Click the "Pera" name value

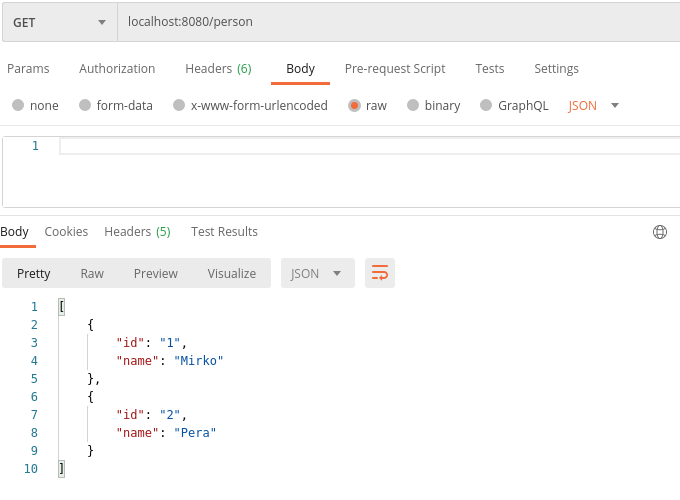(195, 432)
